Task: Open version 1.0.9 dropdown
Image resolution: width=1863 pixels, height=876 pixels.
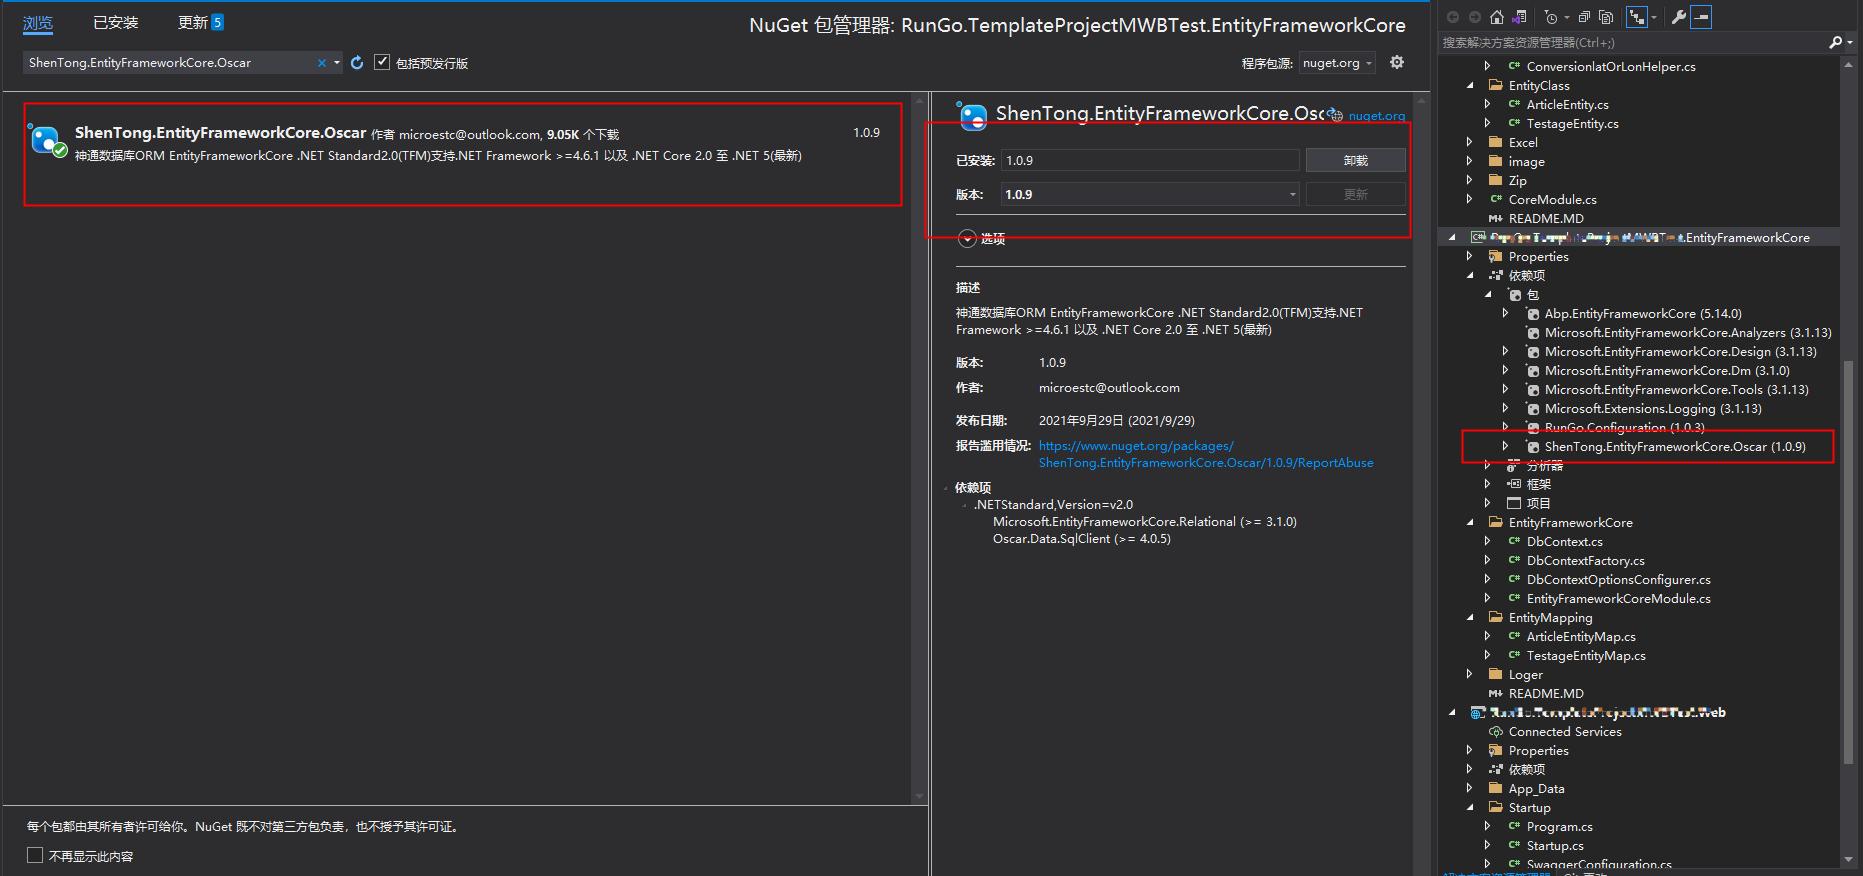Action: pos(1150,194)
